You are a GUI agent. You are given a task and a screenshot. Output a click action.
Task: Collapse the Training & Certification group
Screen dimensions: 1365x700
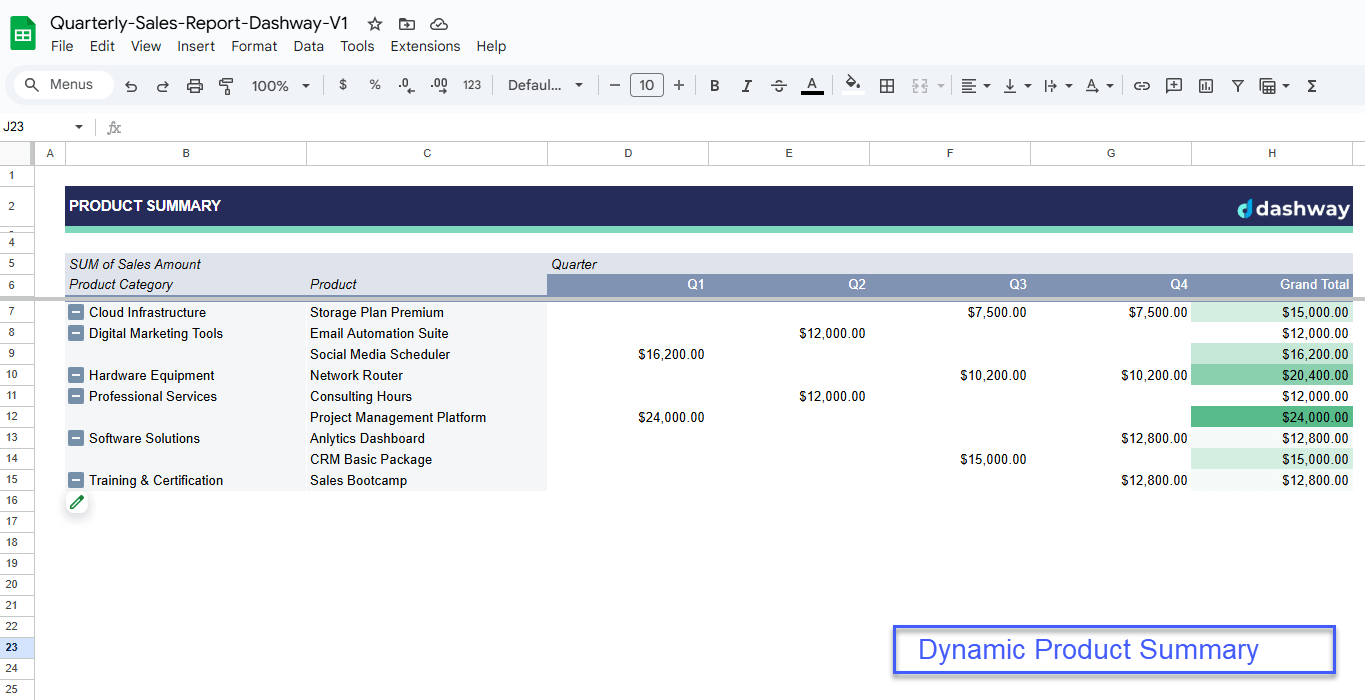[x=76, y=481]
